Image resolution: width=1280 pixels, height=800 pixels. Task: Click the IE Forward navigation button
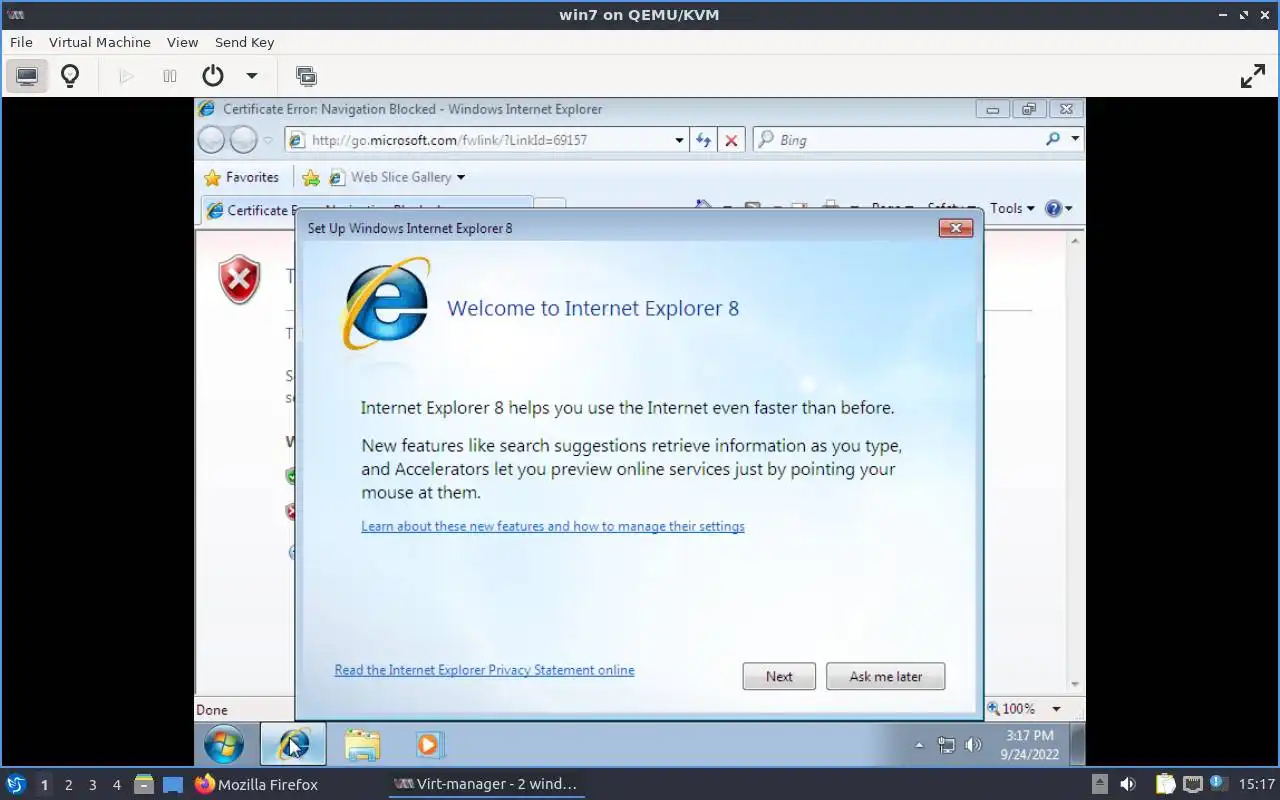[x=243, y=140]
